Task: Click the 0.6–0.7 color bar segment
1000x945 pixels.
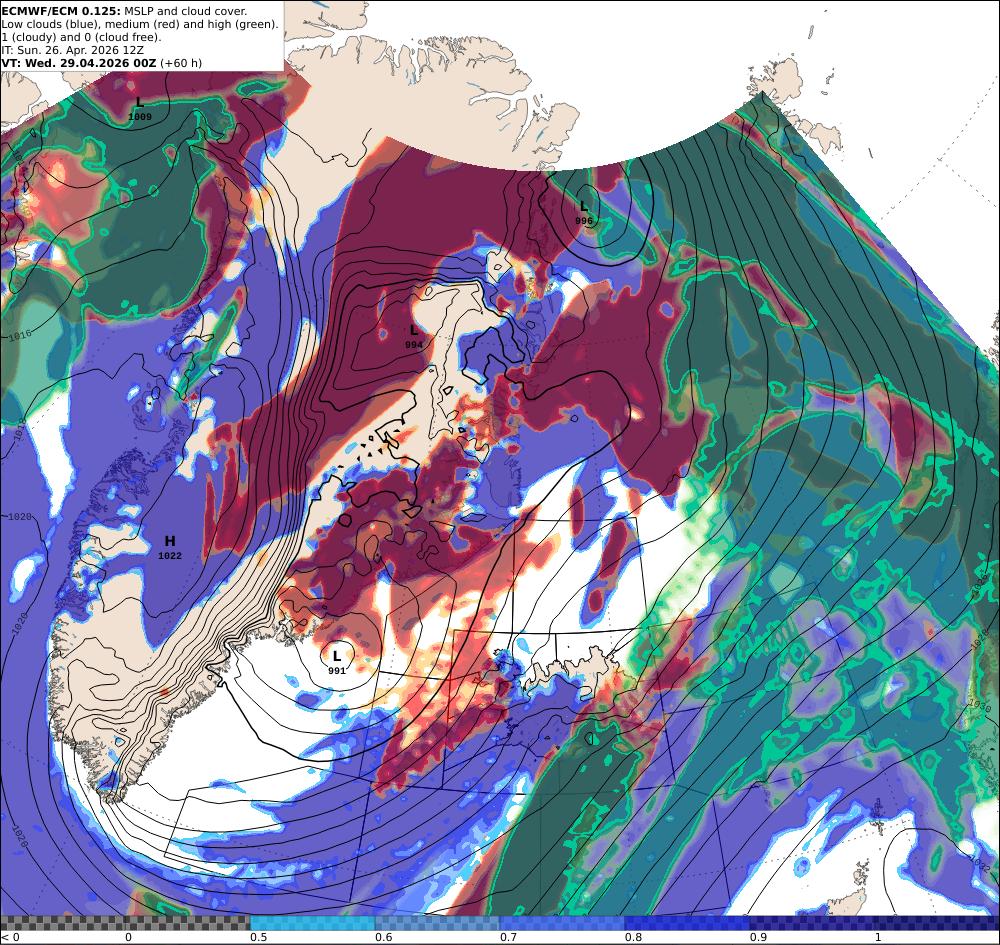Action: coord(437,923)
